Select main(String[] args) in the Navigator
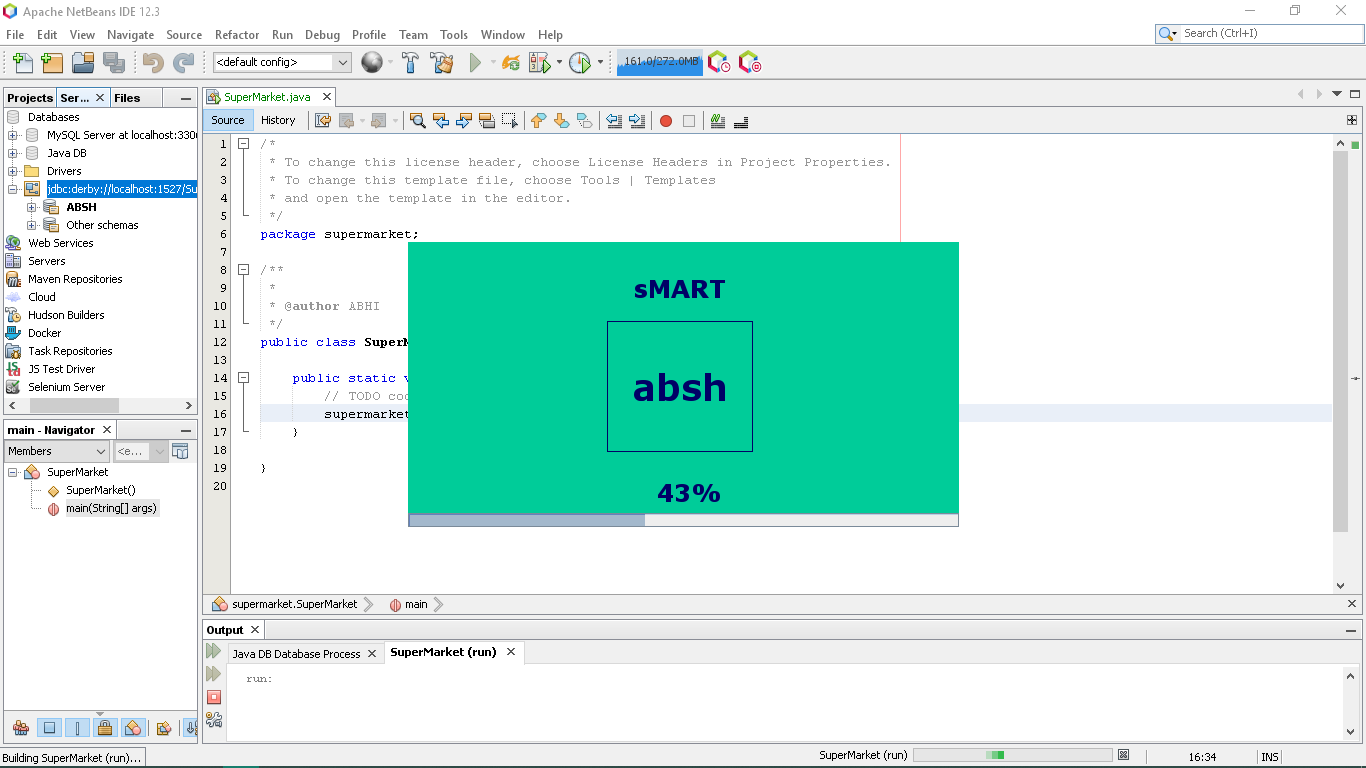The height and width of the screenshot is (768, 1366). tap(112, 508)
